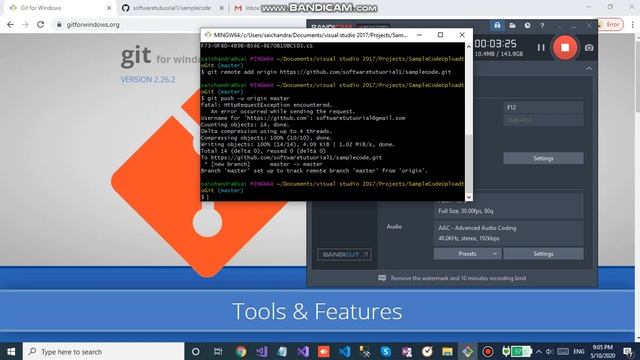
Task: Collapse the Bandicam panel with chevron
Action: [x=589, y=69]
